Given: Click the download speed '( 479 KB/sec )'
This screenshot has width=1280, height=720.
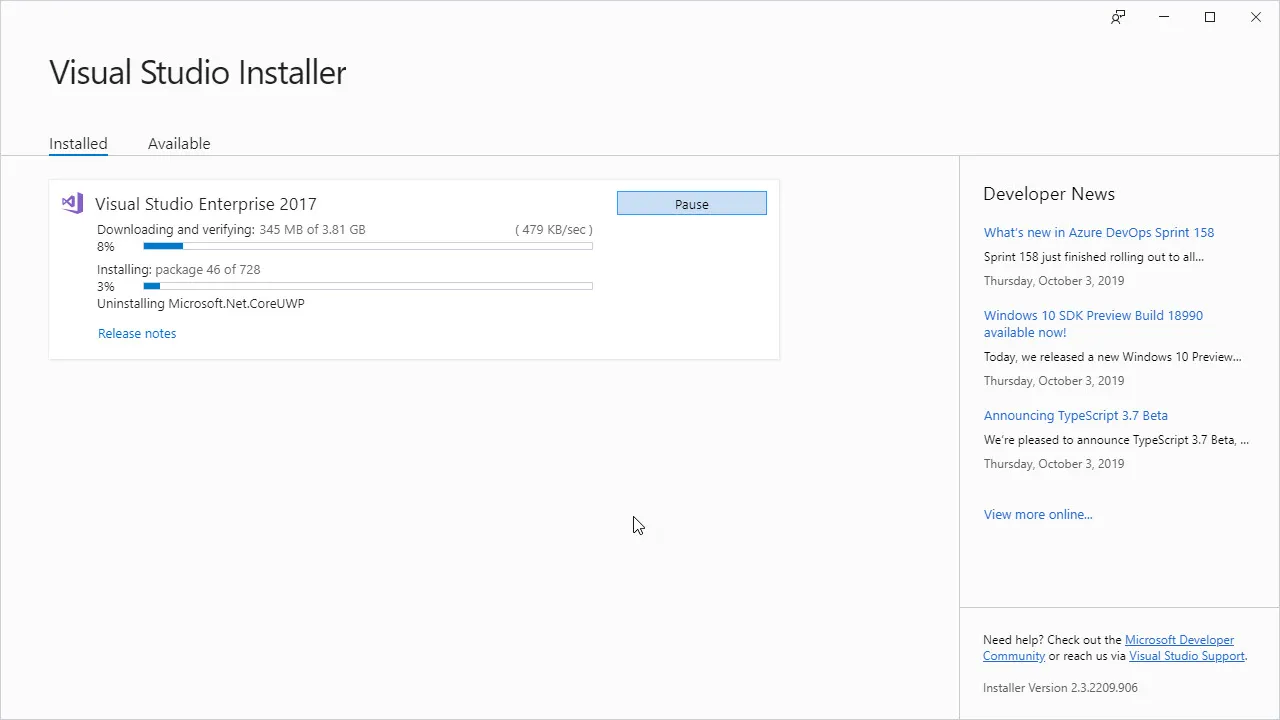Looking at the screenshot, I should (554, 230).
